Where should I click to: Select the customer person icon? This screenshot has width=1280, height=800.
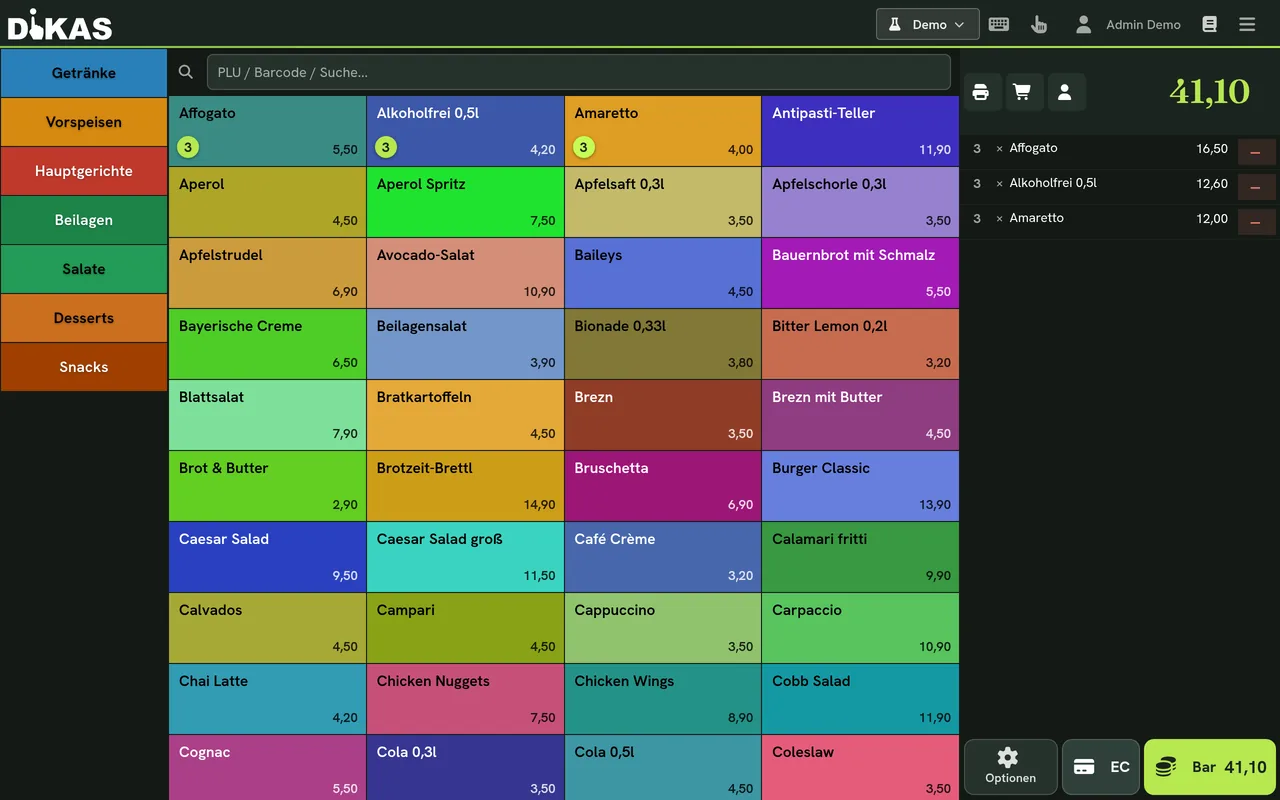click(x=1064, y=92)
